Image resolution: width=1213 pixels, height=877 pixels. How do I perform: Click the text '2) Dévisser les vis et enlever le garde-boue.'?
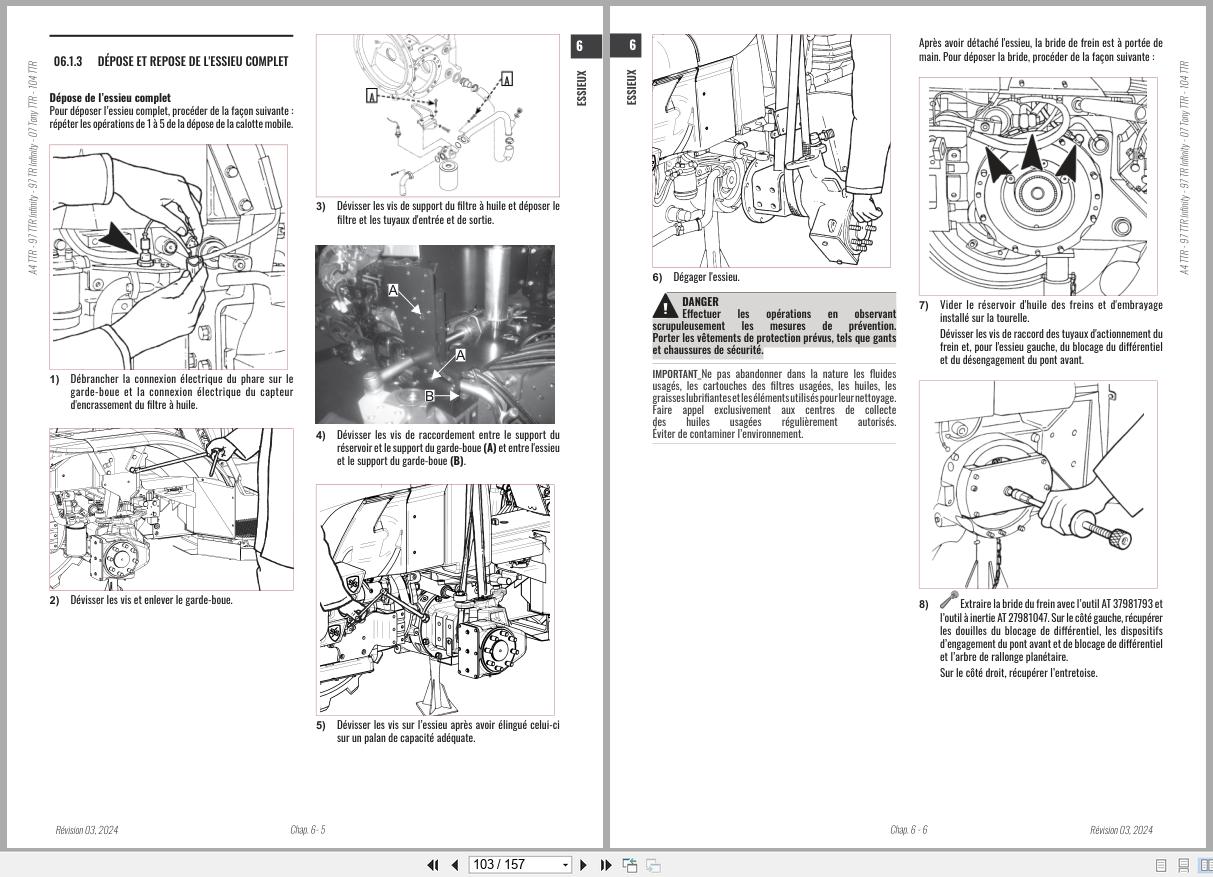coord(141,600)
